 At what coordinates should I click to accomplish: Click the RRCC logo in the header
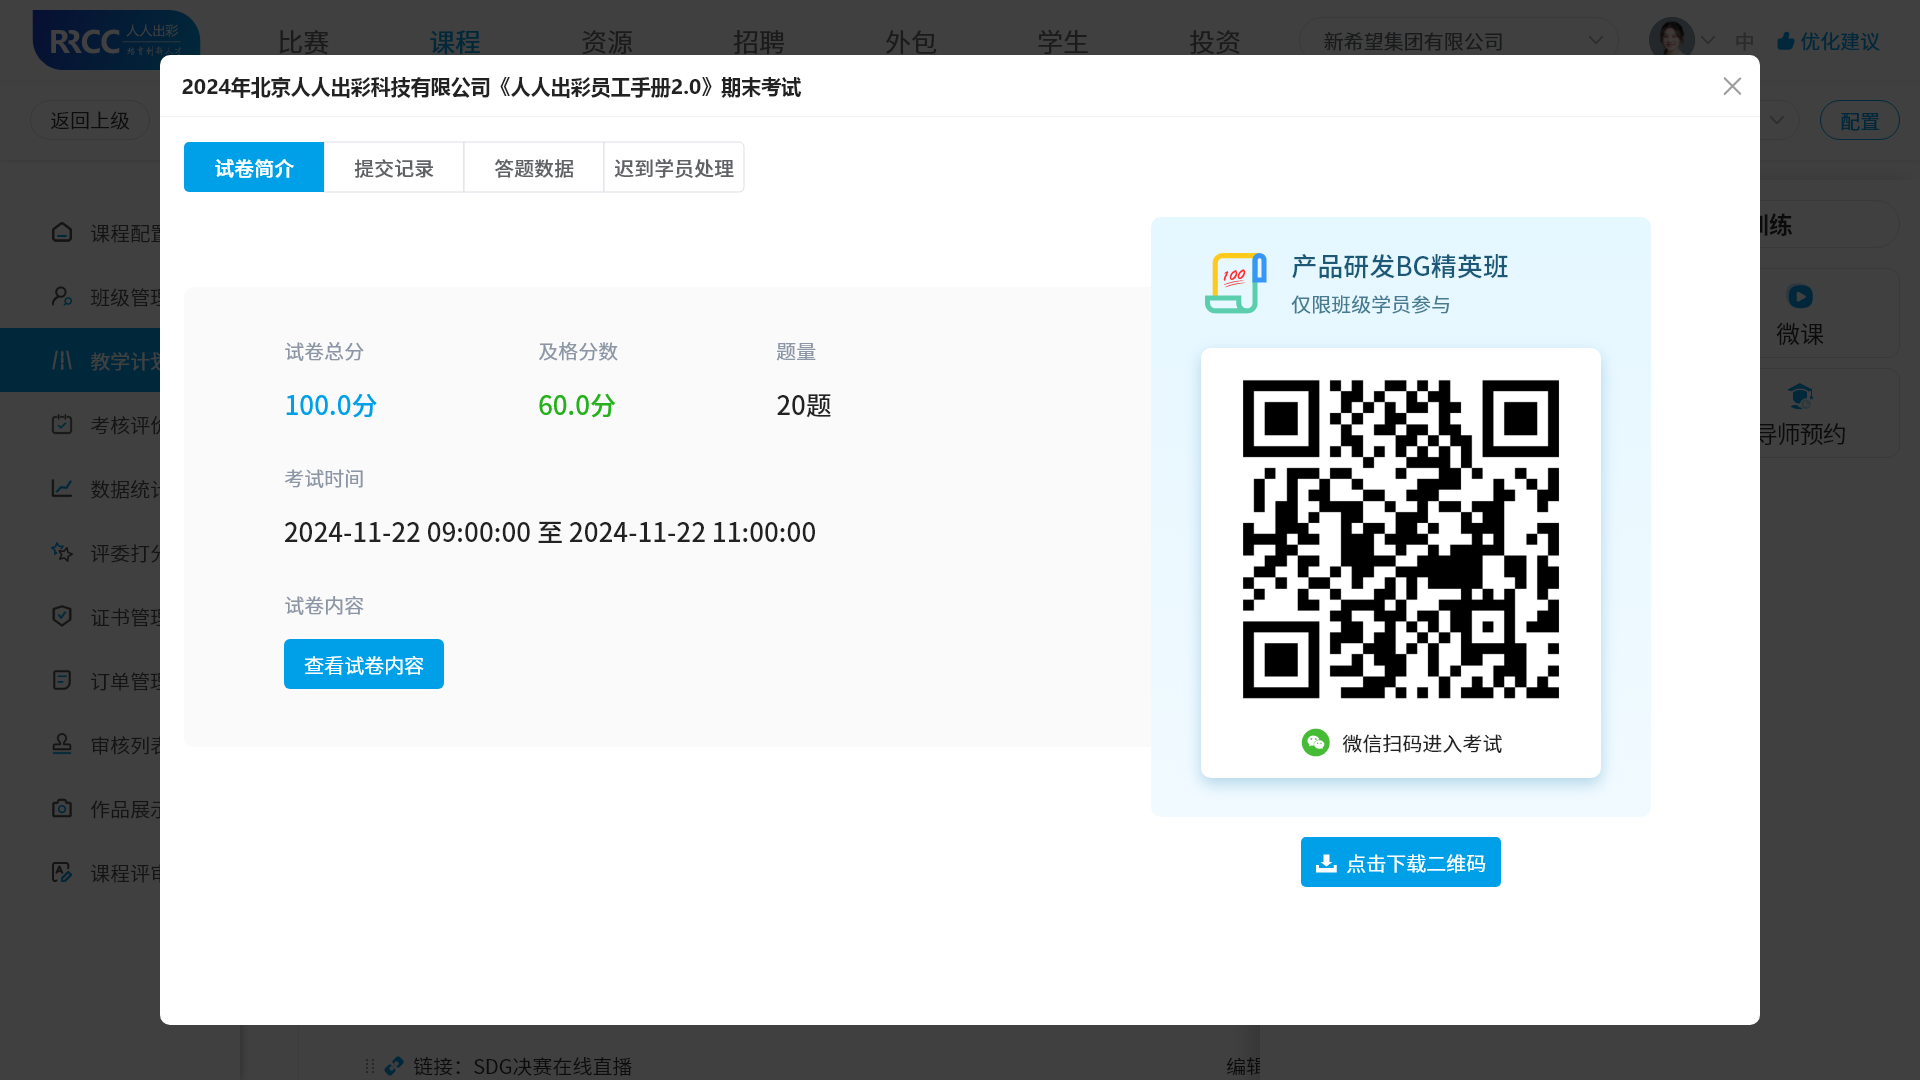pos(116,40)
